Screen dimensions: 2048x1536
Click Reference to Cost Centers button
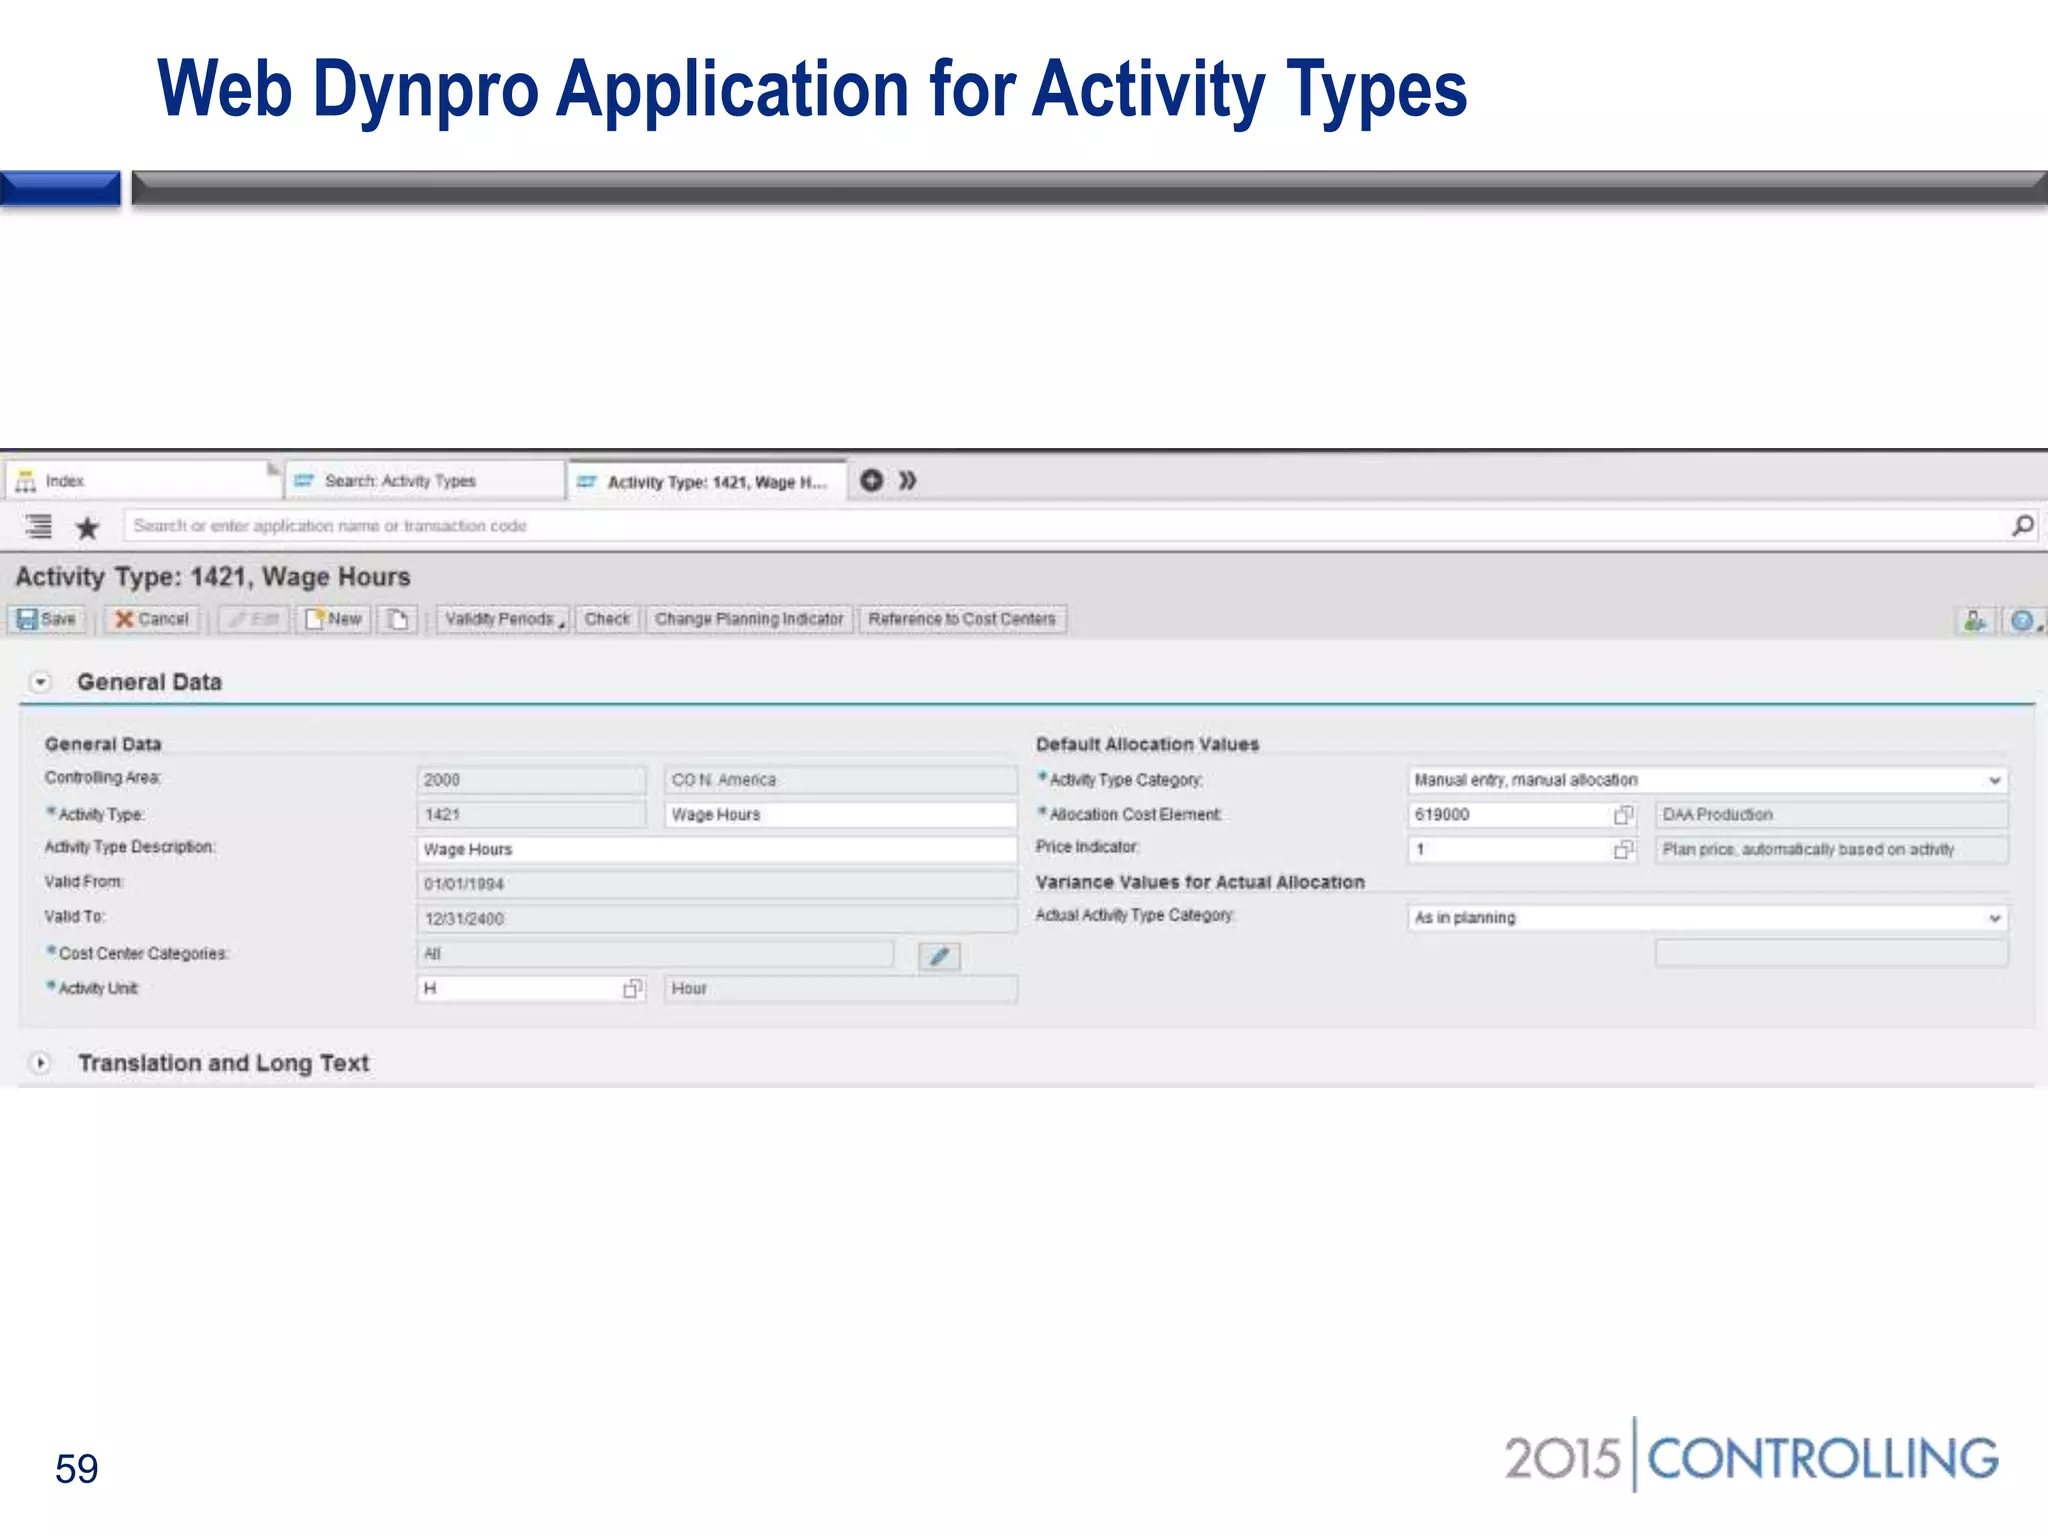(962, 619)
